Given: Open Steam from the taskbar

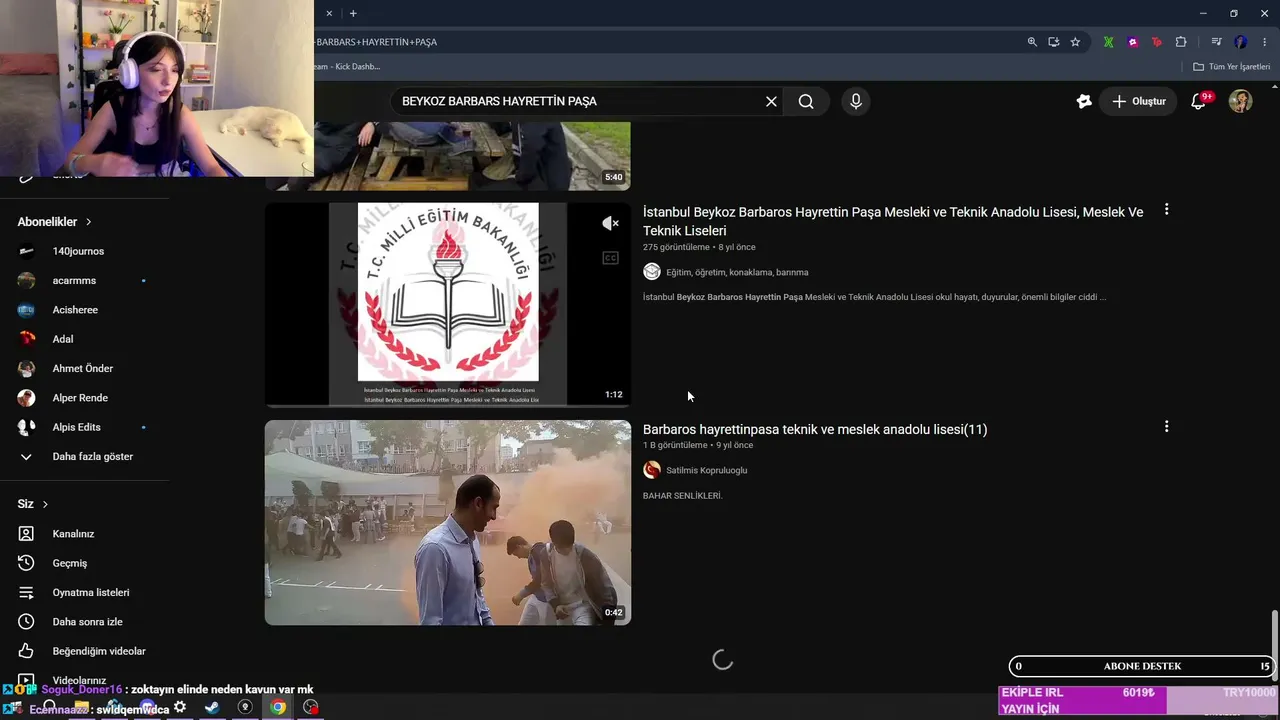Looking at the screenshot, I should 212,707.
